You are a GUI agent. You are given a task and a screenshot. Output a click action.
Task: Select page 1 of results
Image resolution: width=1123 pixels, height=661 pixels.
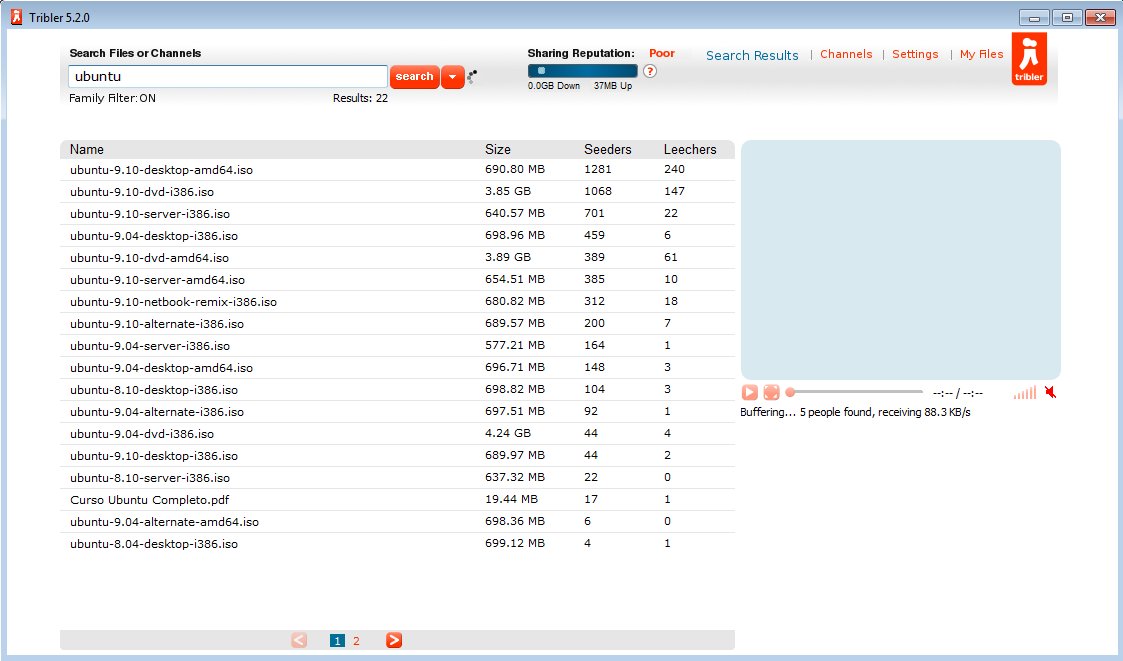(x=337, y=641)
